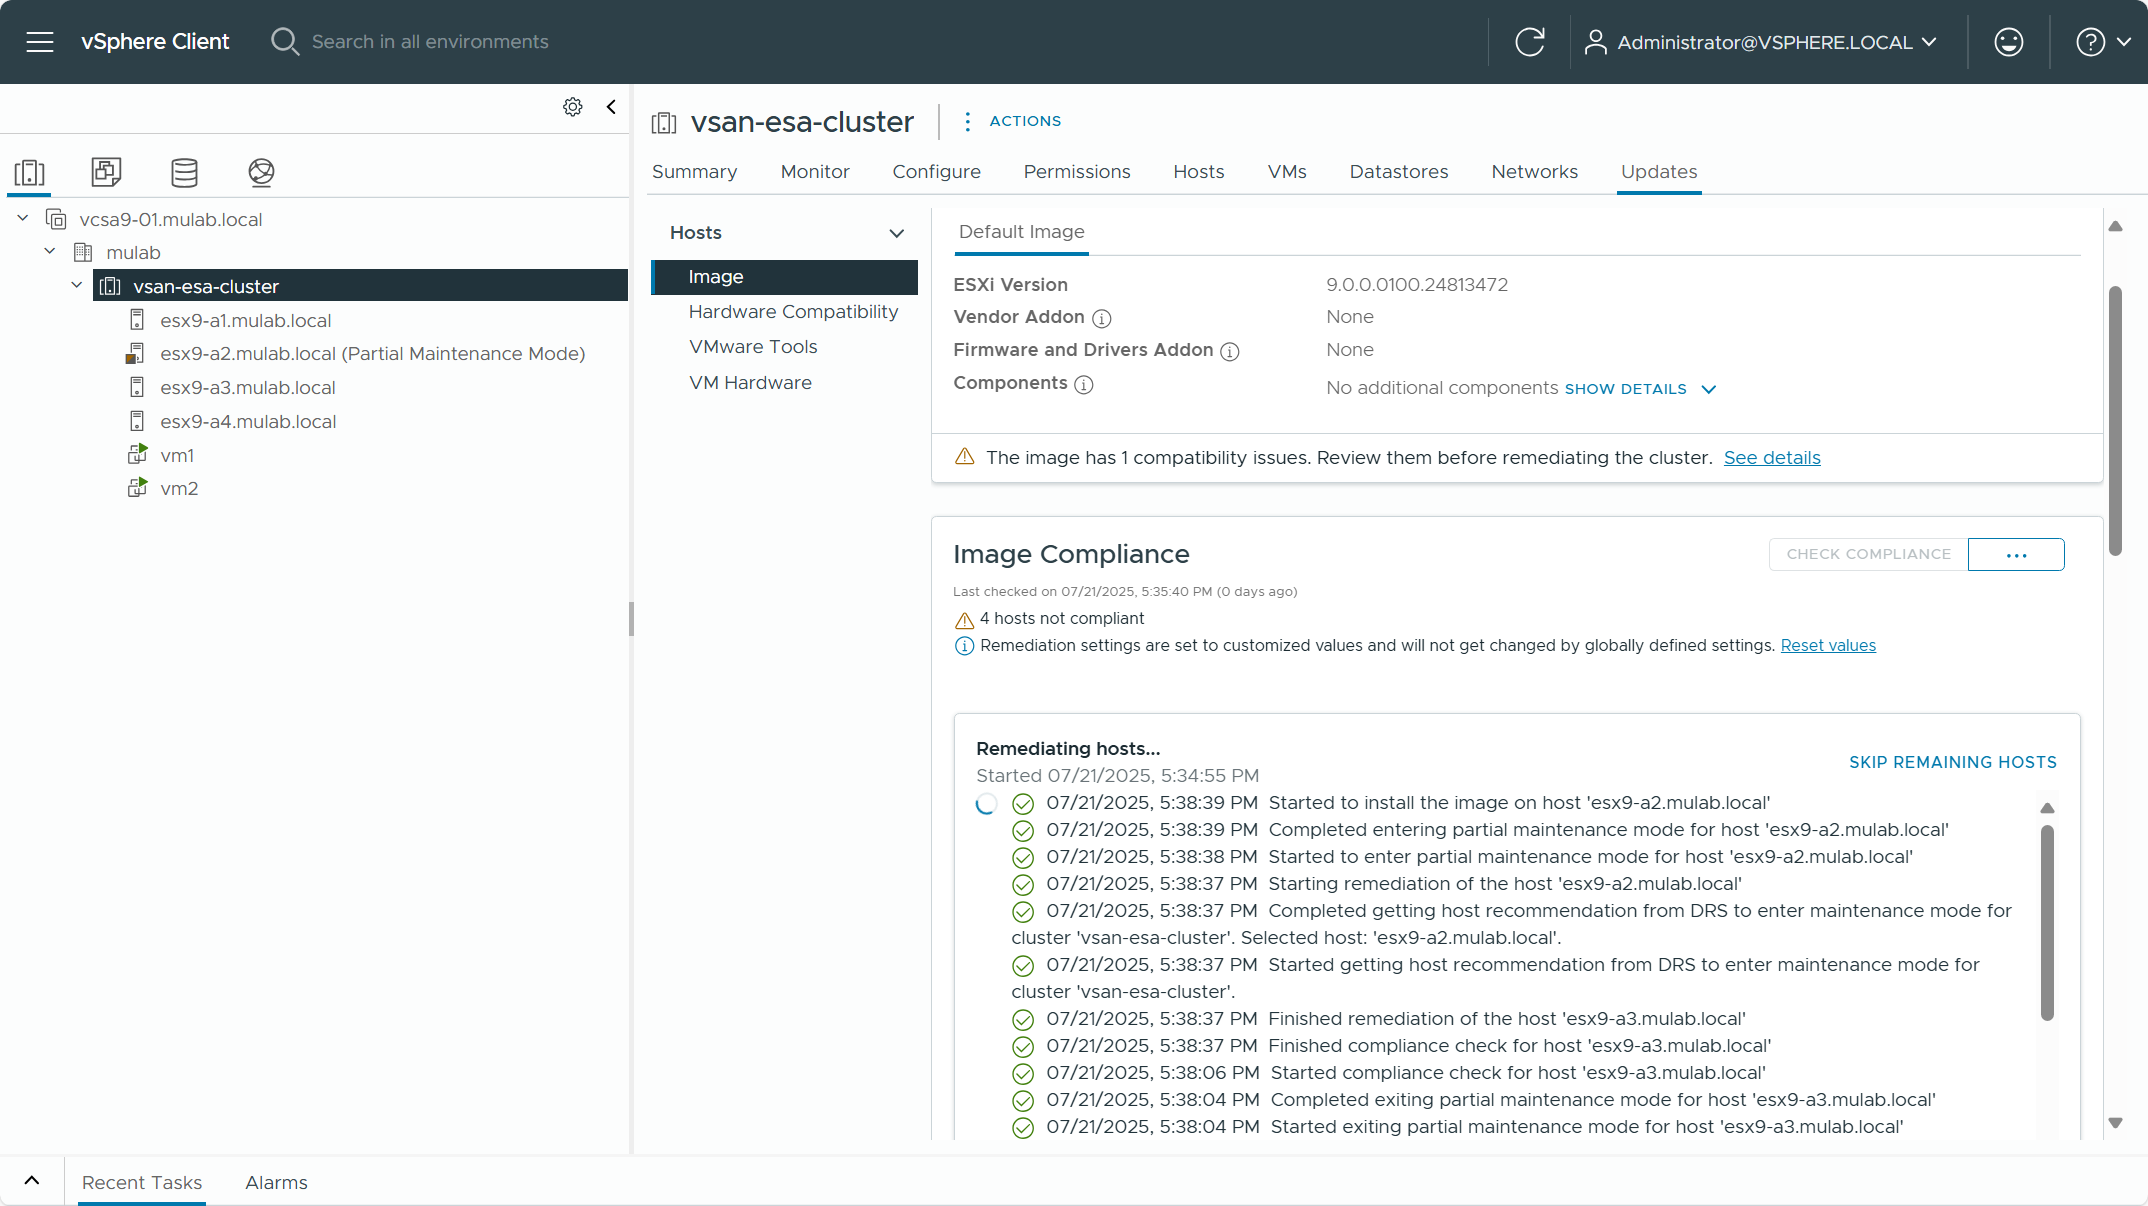The width and height of the screenshot is (2148, 1206).
Task: Switch to the Configure tab
Action: click(936, 172)
